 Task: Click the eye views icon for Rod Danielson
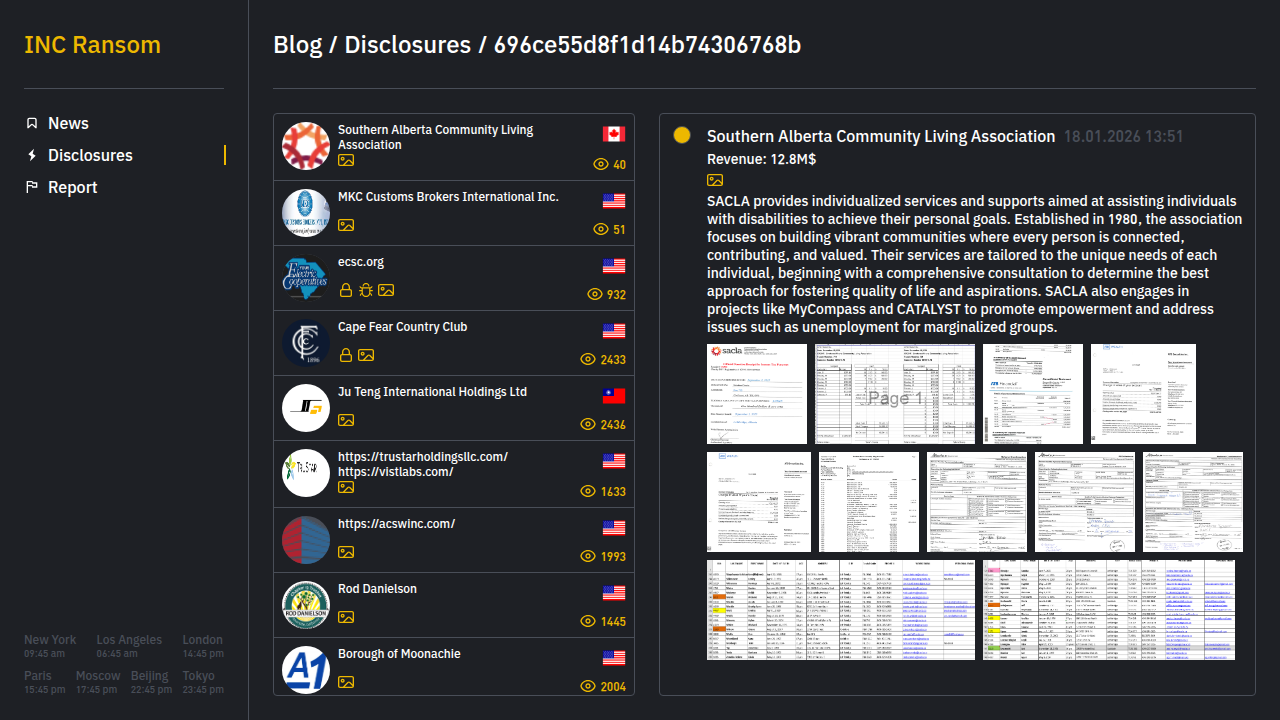(588, 621)
